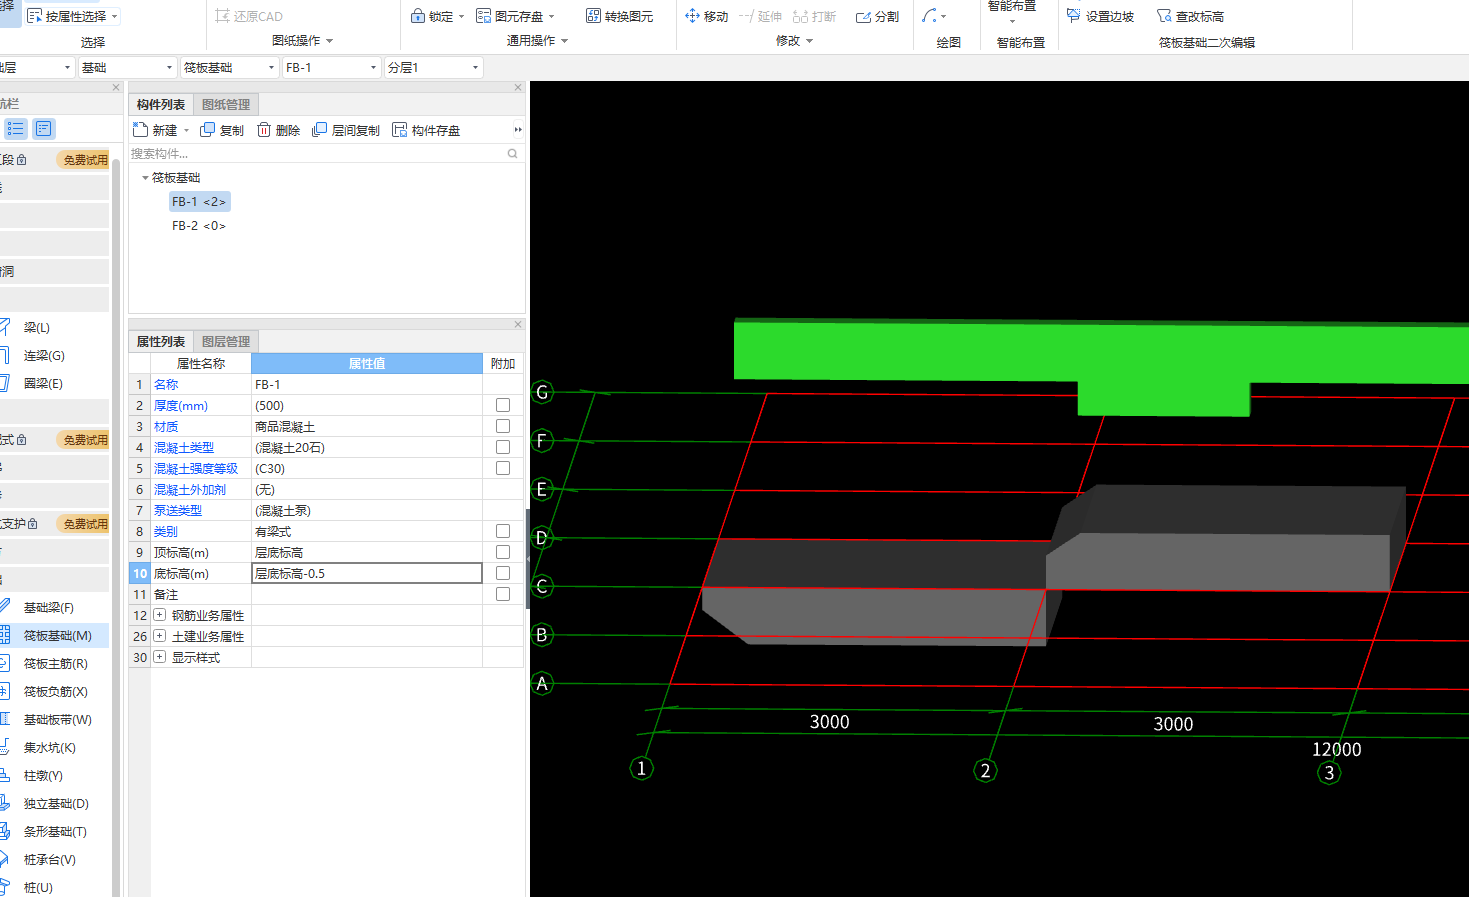Click the 锁定 lock icon
This screenshot has width=1469, height=897.
418,16
